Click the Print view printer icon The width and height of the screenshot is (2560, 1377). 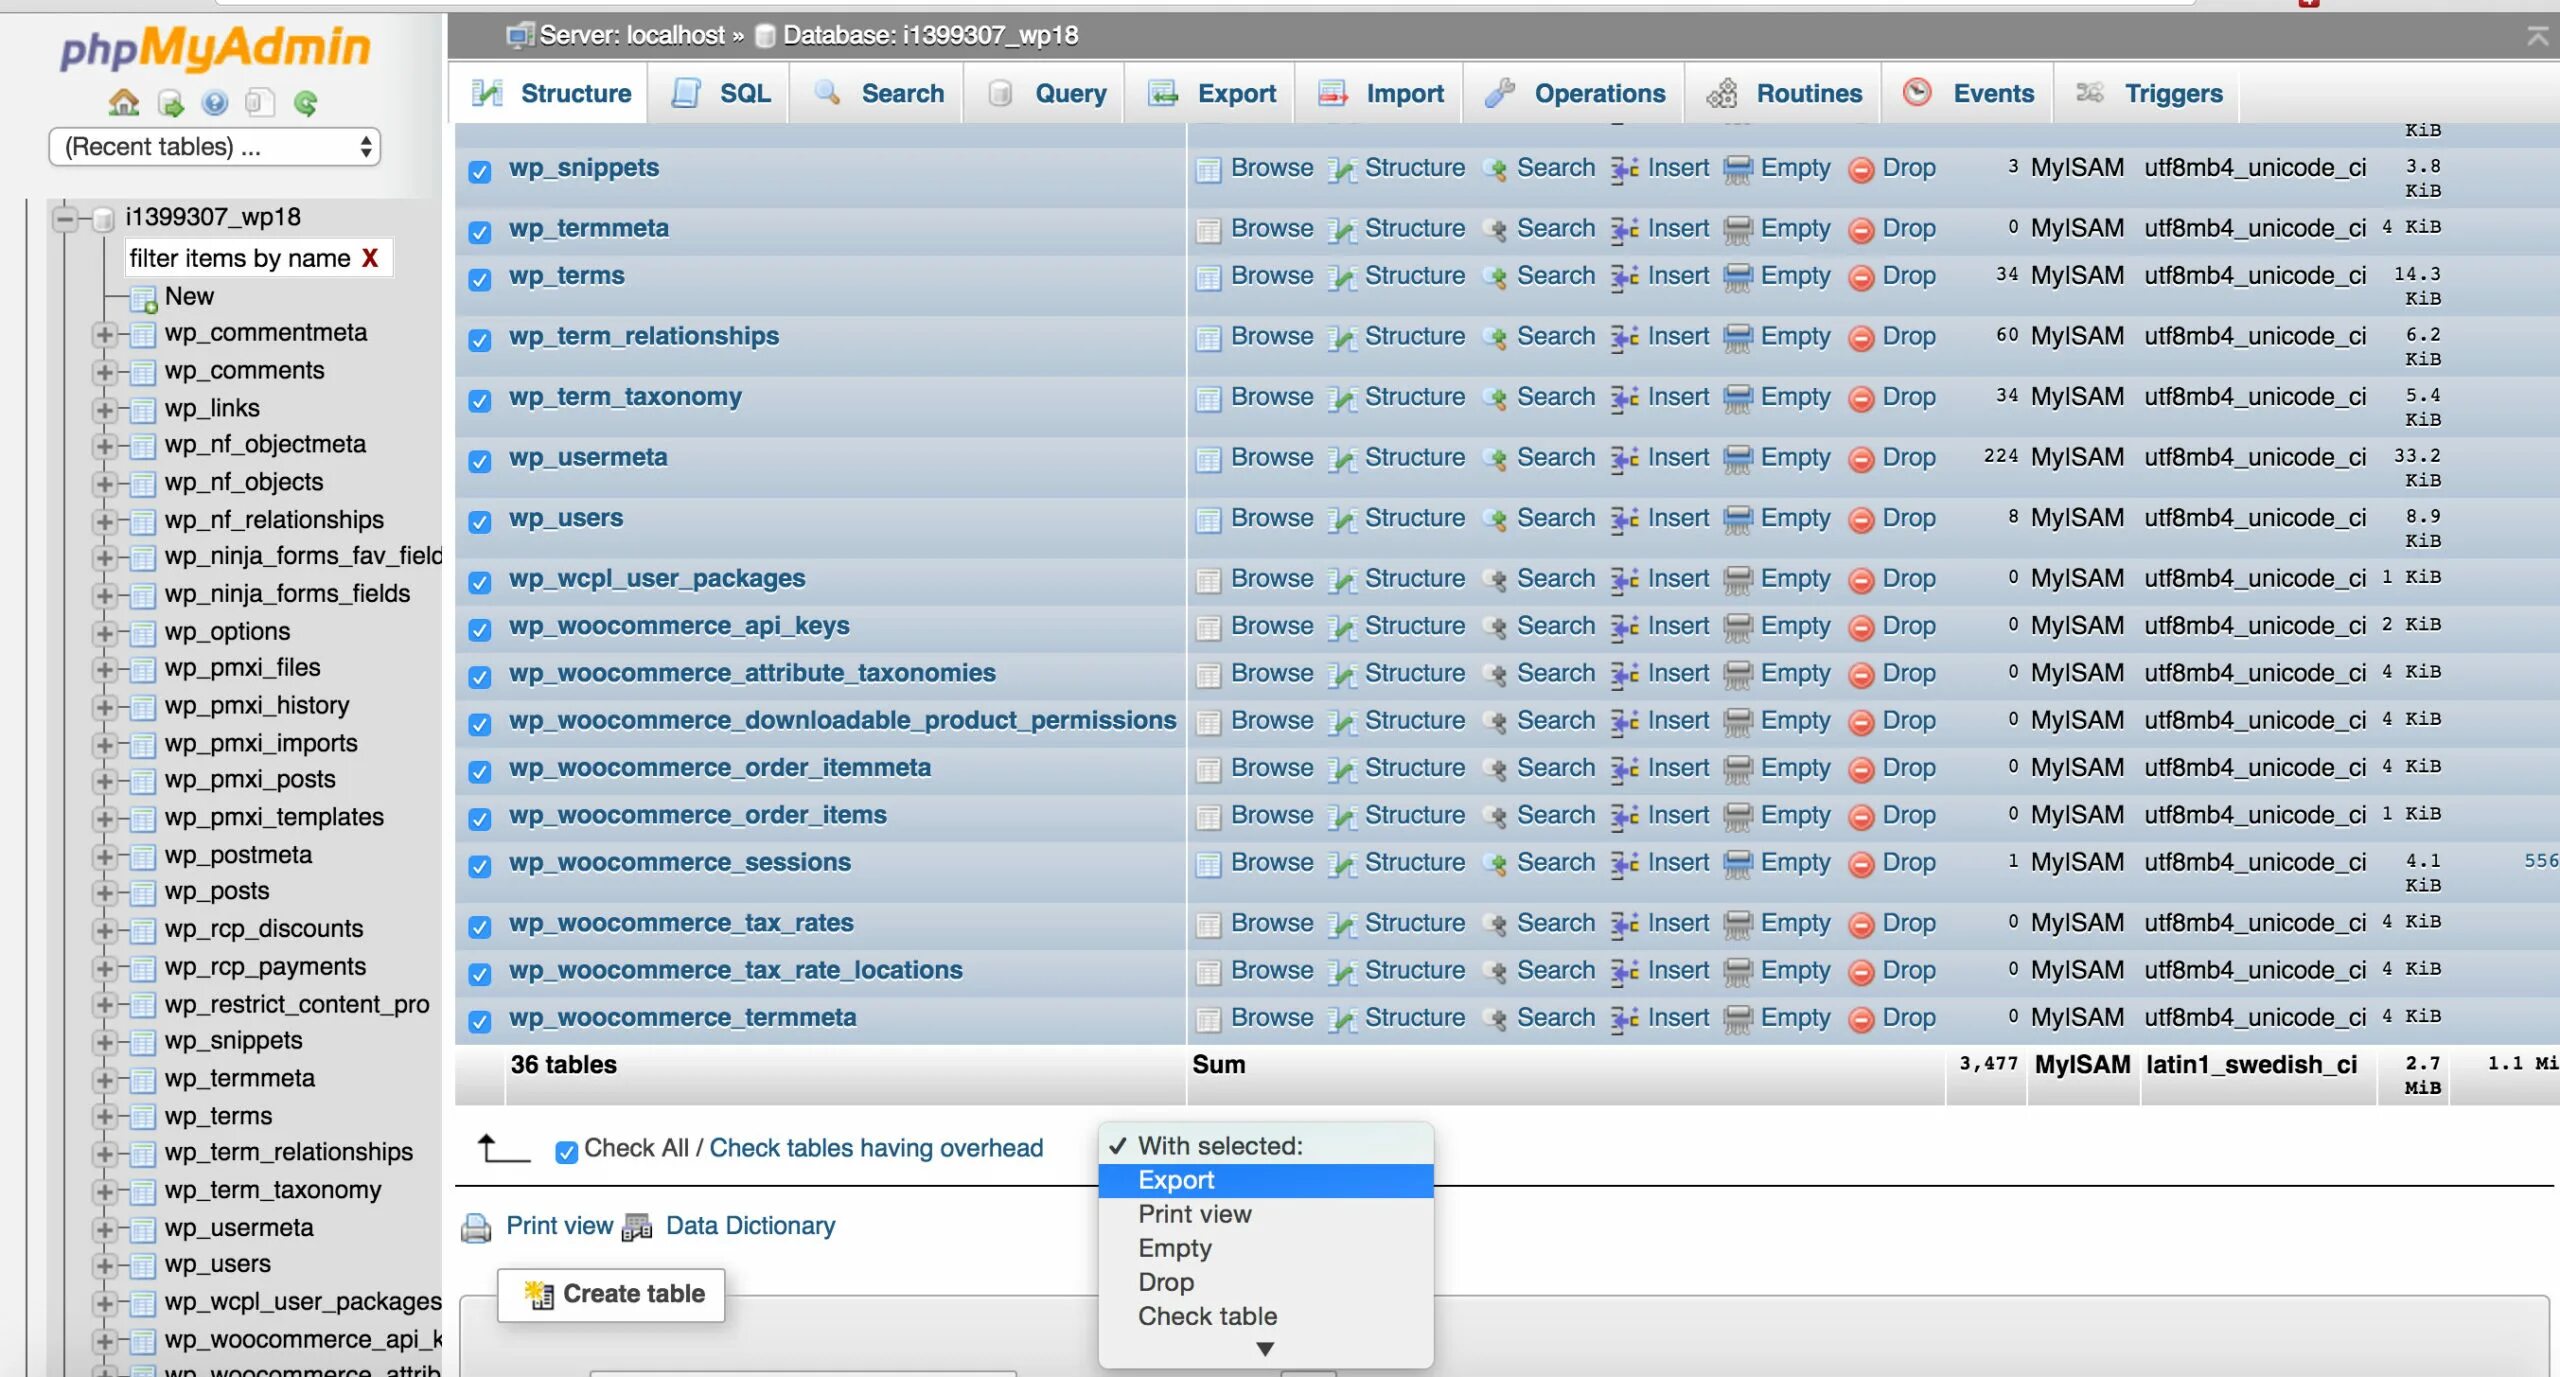coord(476,1228)
